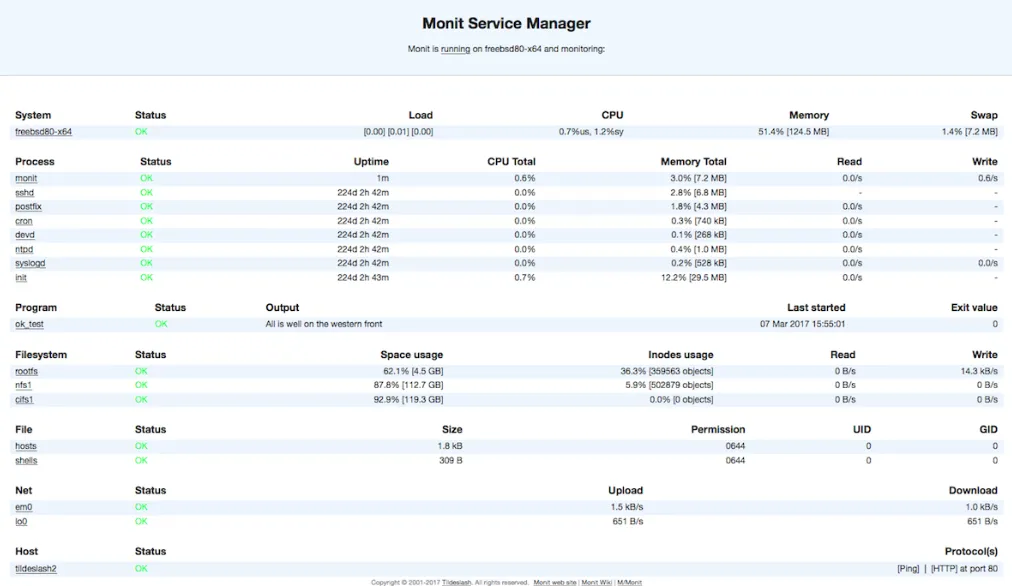Visit the M/Monit footer link

pyautogui.click(x=629, y=582)
